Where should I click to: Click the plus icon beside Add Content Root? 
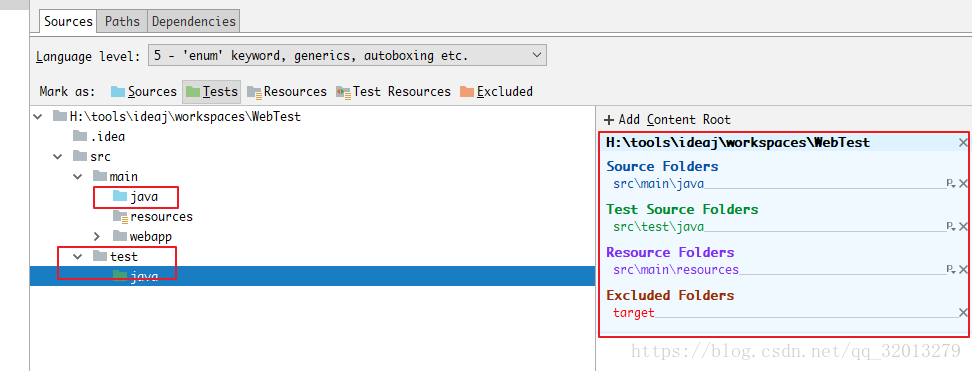609,120
